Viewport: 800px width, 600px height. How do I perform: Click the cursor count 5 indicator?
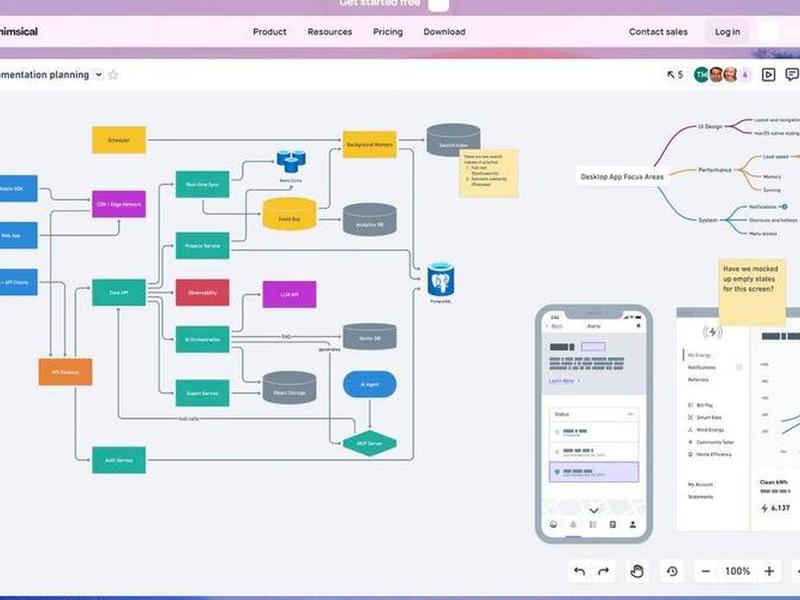tap(674, 75)
